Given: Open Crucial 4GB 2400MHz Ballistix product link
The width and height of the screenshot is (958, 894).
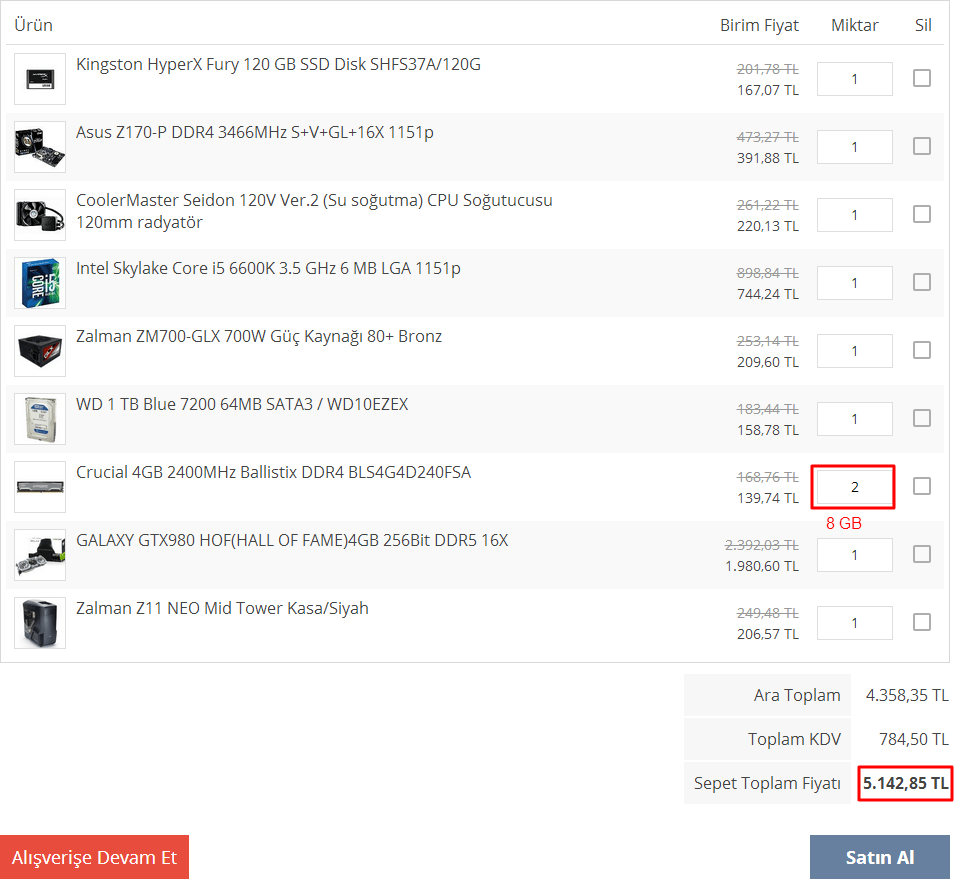Looking at the screenshot, I should (x=273, y=472).
